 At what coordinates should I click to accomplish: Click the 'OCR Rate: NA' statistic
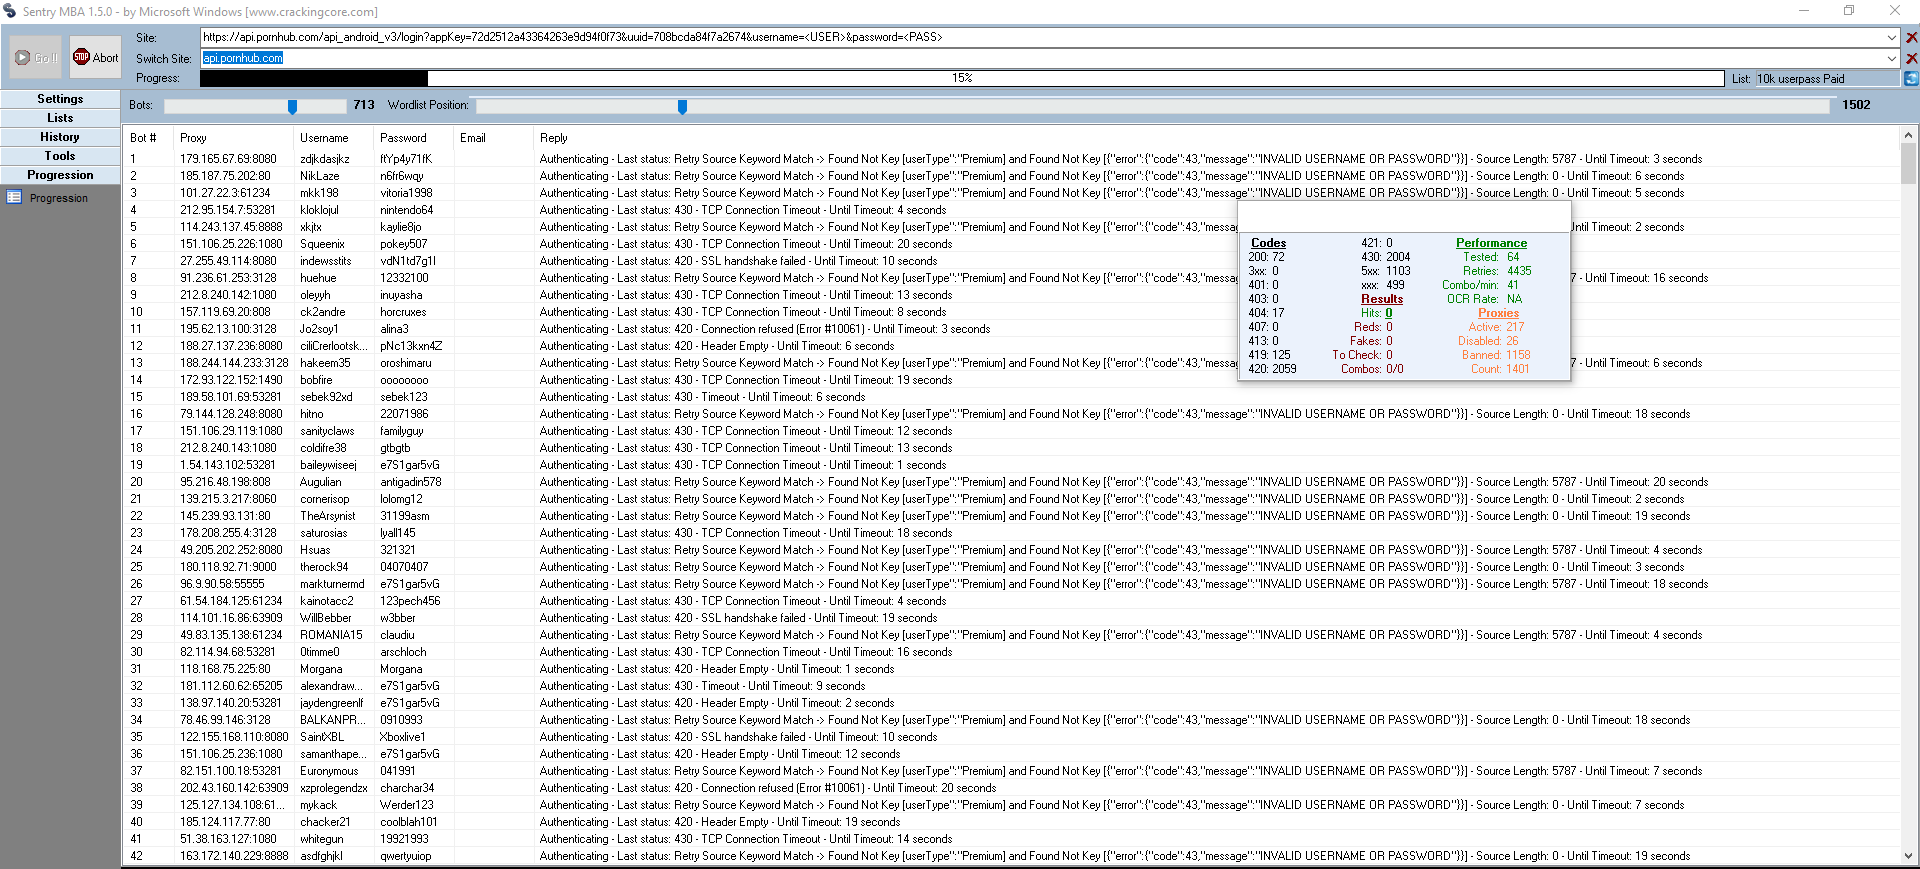[x=1484, y=299]
